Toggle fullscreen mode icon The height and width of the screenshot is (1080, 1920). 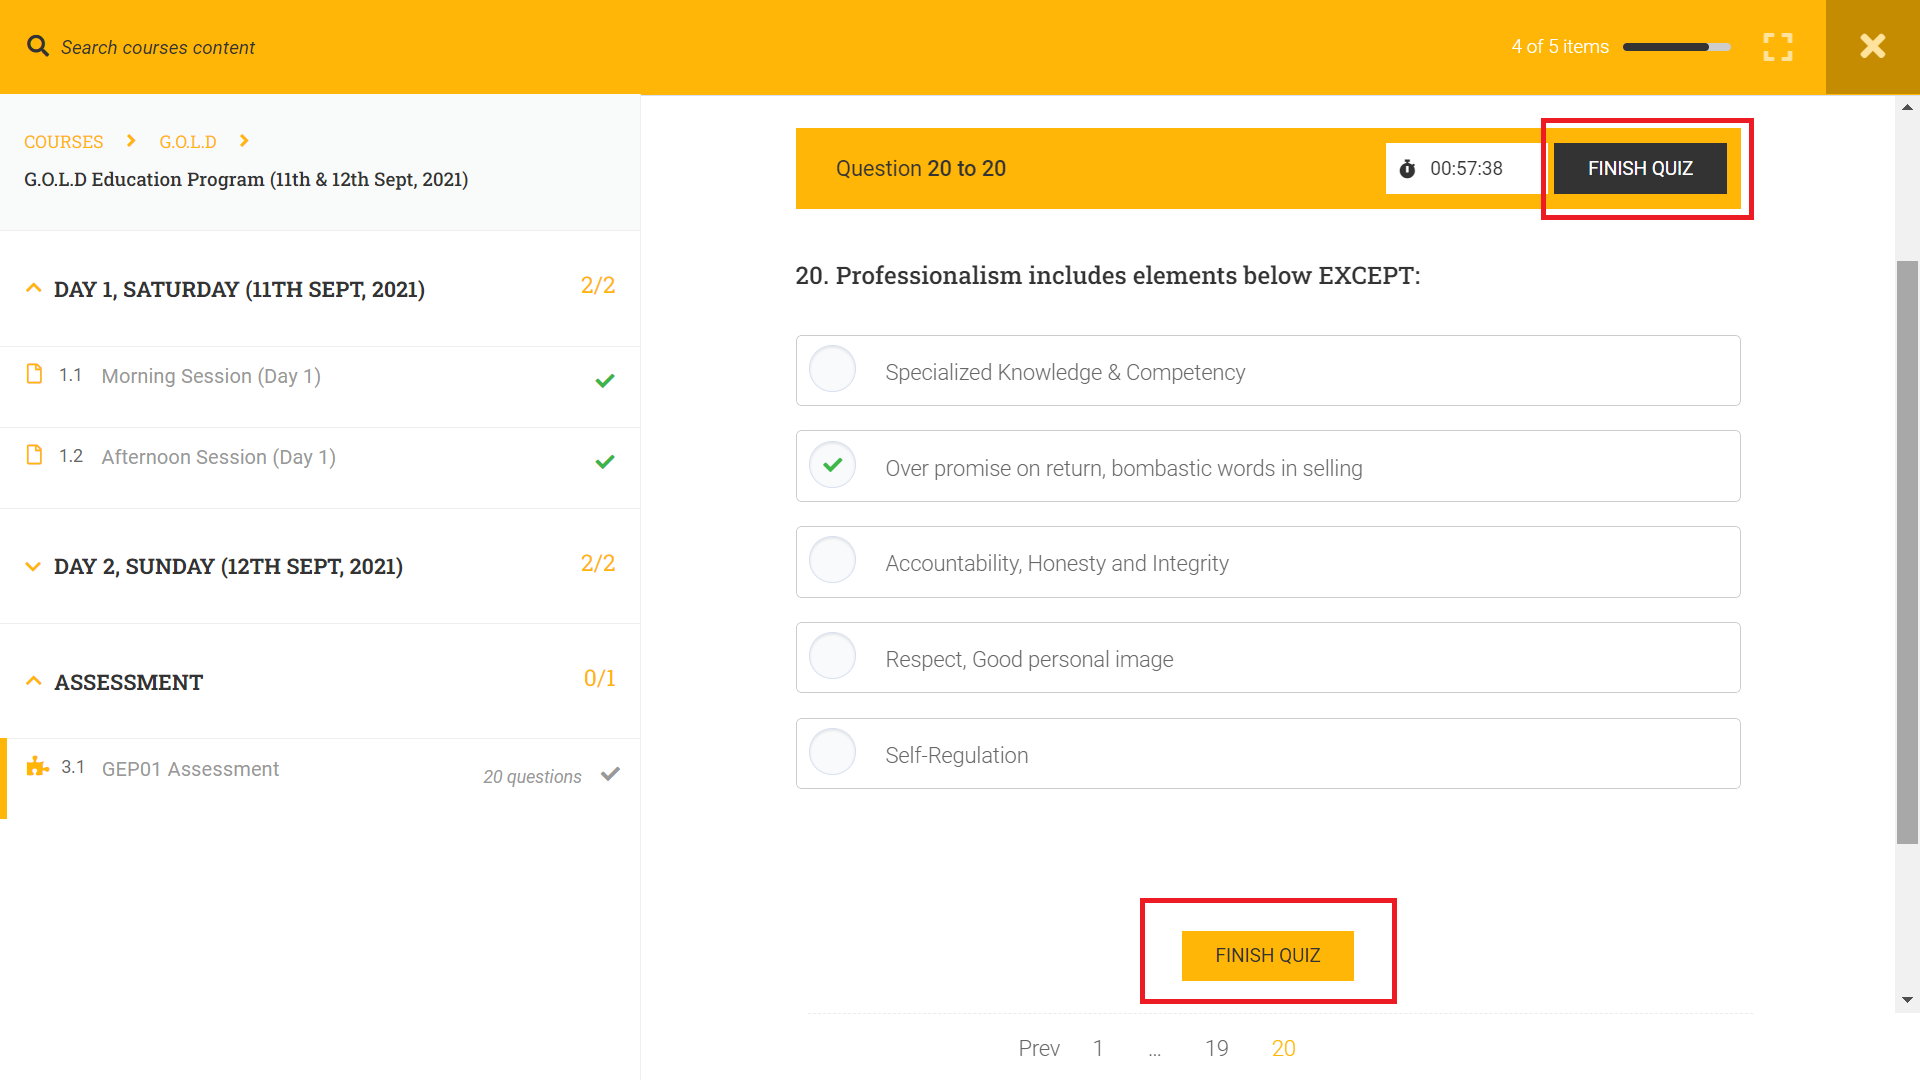pos(1777,47)
